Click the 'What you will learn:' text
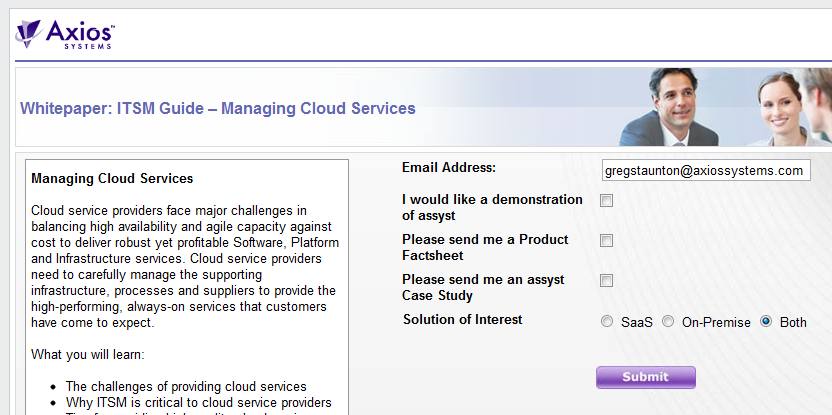 point(88,355)
